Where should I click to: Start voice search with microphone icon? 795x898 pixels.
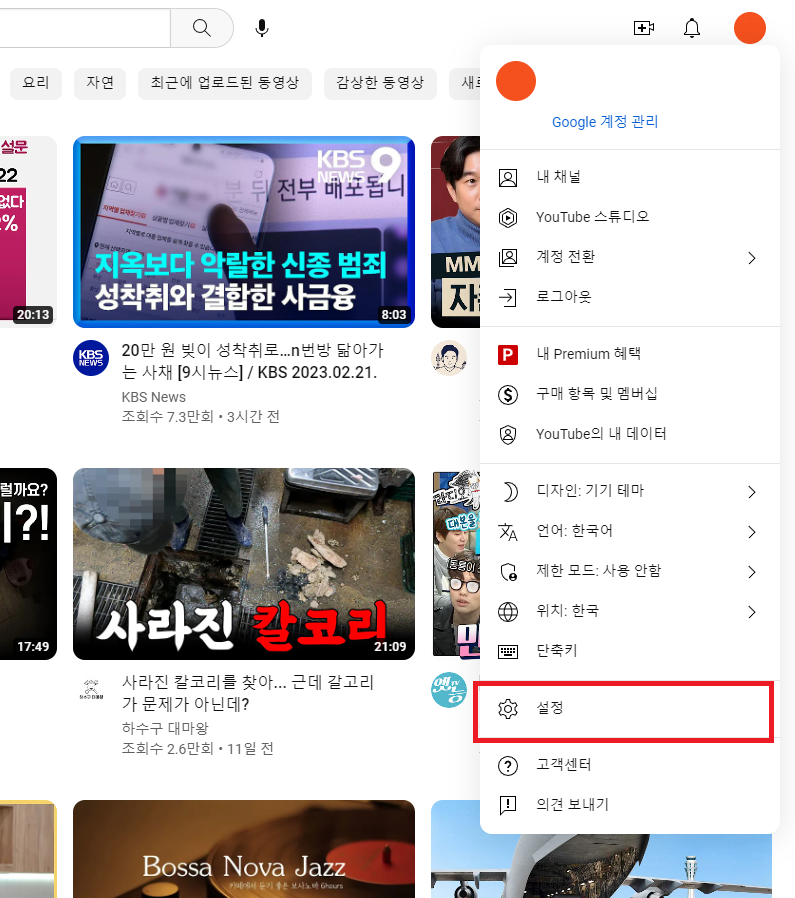coord(262,27)
